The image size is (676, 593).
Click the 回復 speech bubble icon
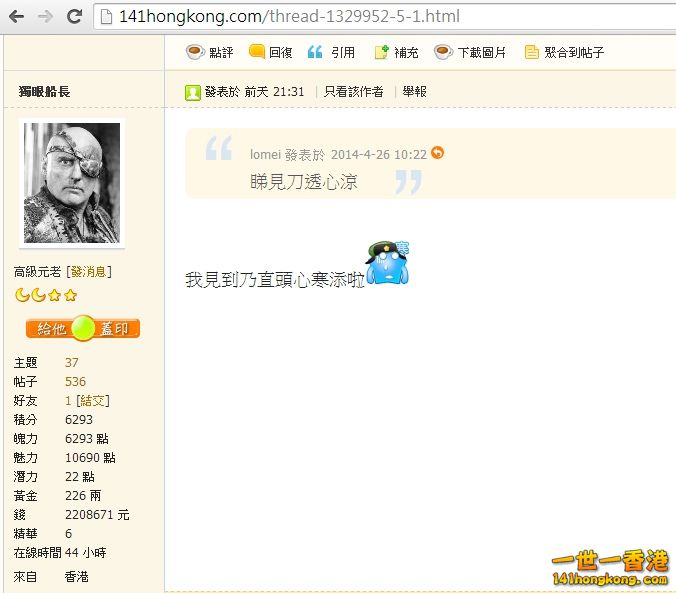tap(257, 52)
